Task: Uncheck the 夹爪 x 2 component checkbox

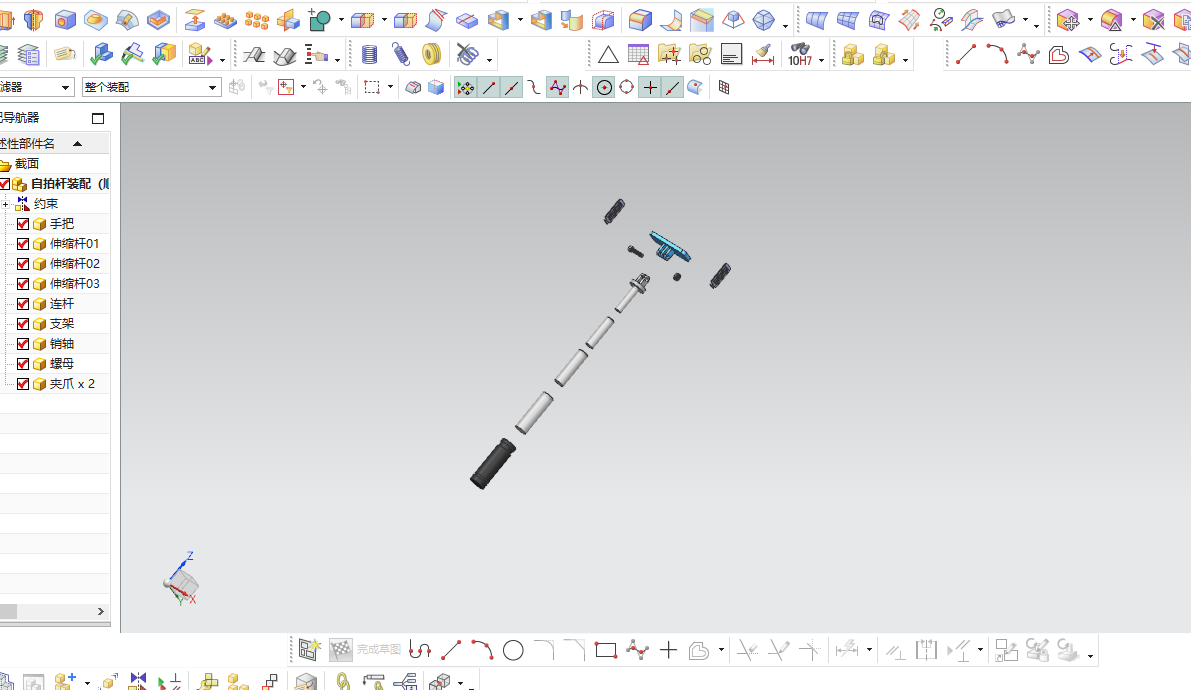Action: 23,384
